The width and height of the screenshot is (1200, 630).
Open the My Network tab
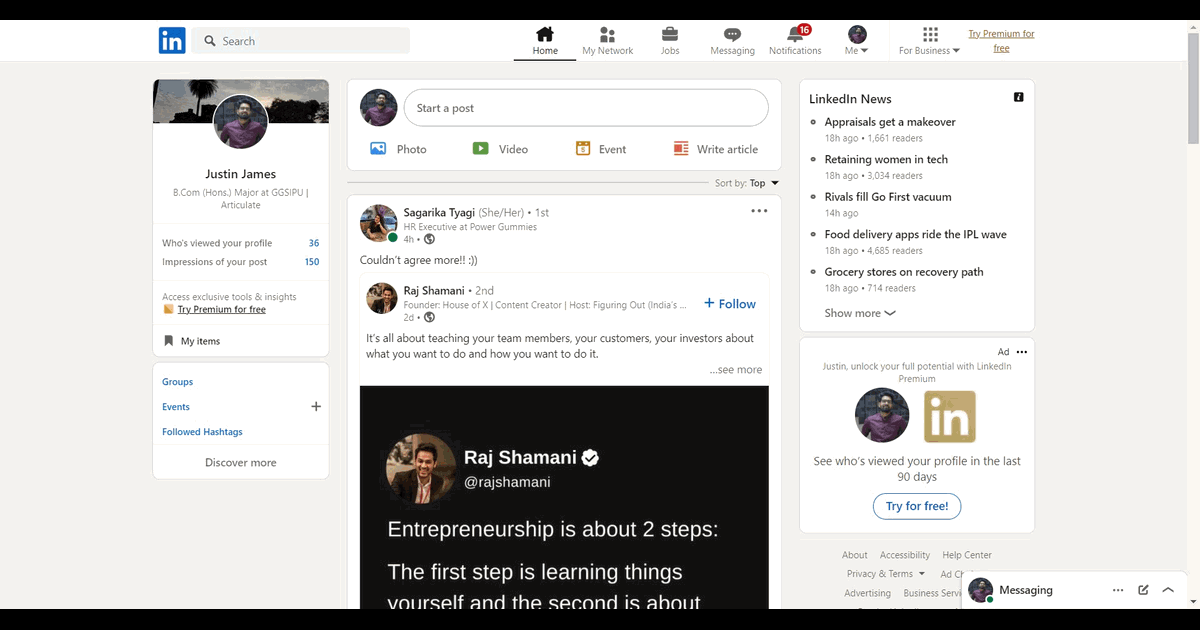(x=608, y=41)
